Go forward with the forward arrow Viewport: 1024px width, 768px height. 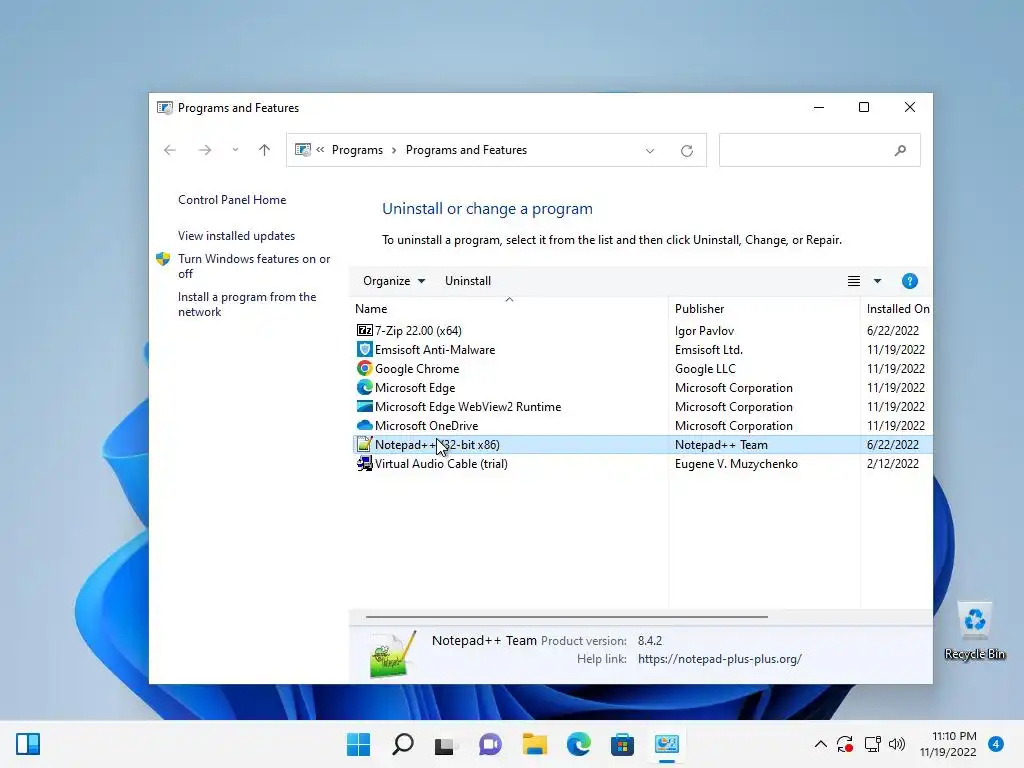coord(204,150)
